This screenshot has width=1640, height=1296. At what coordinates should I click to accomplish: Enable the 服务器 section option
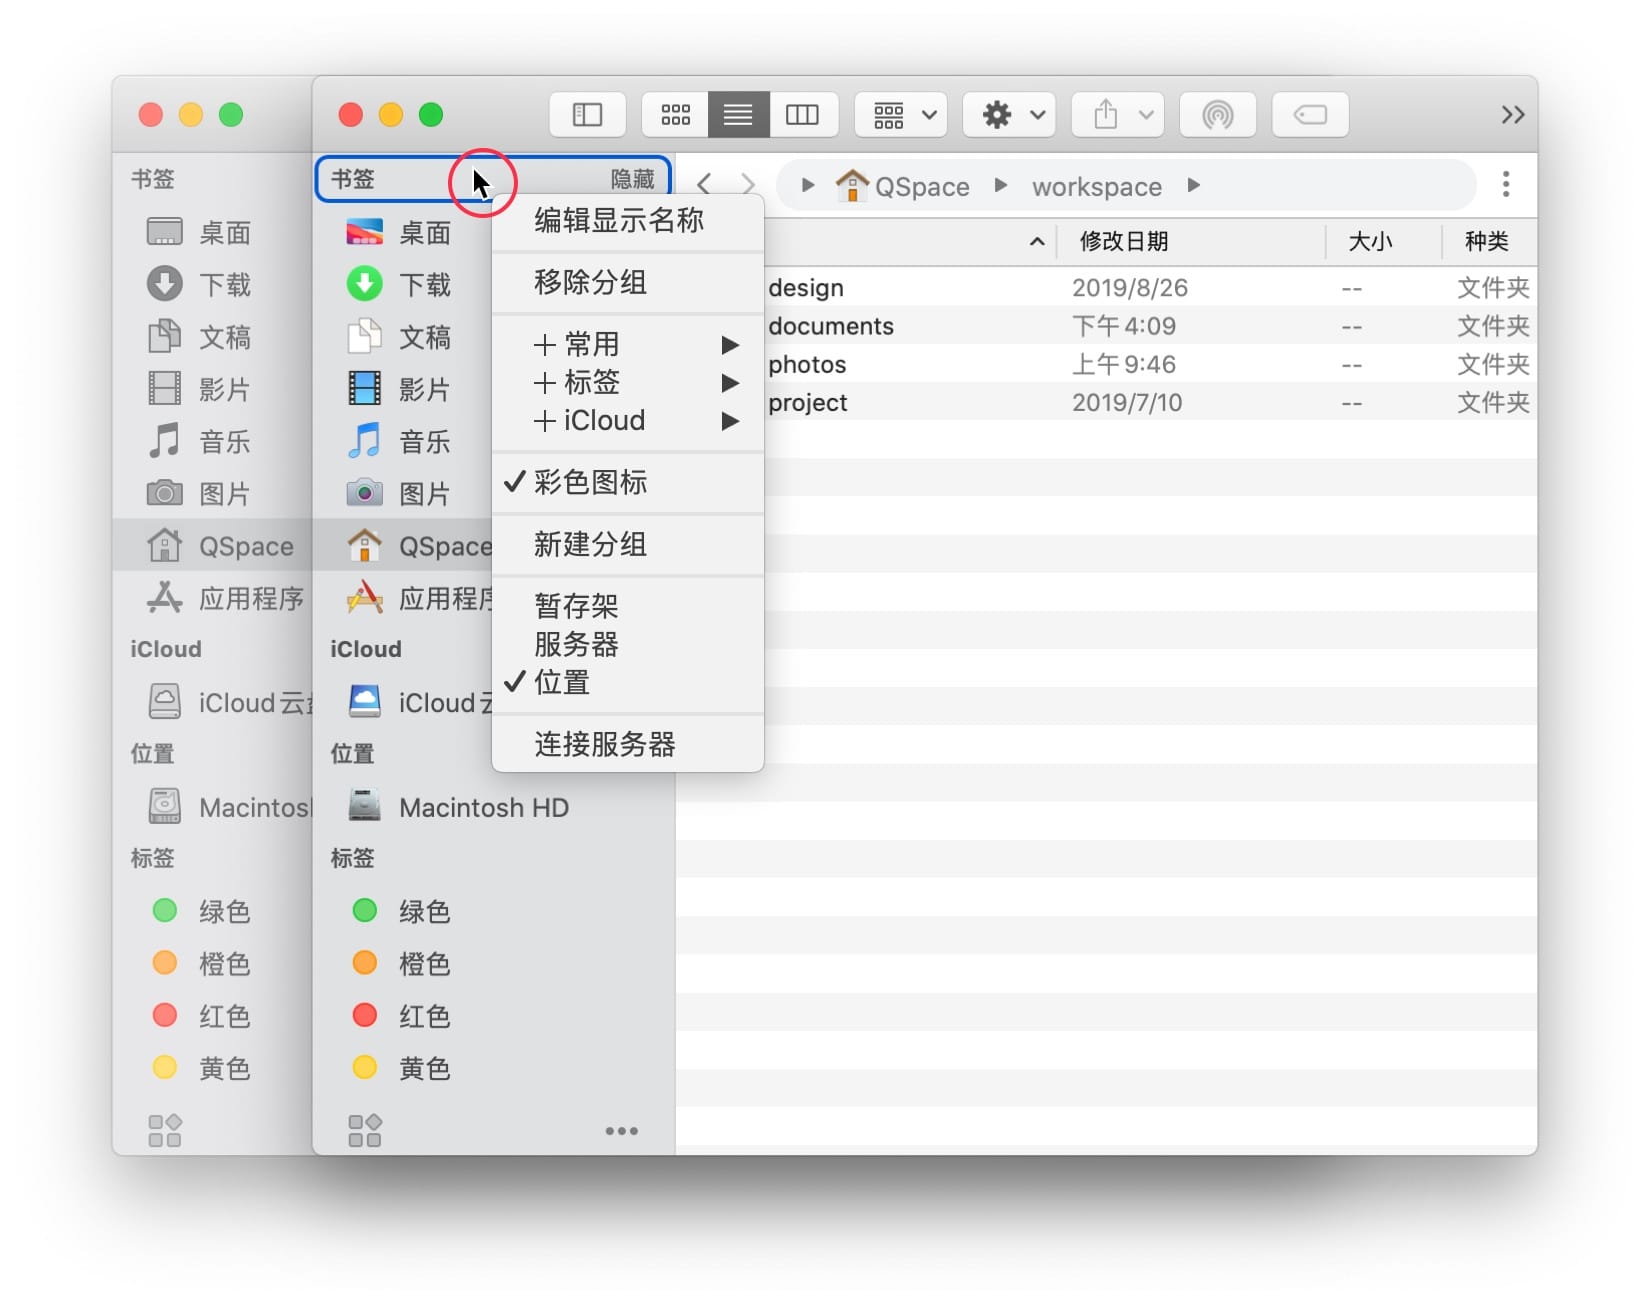576,644
